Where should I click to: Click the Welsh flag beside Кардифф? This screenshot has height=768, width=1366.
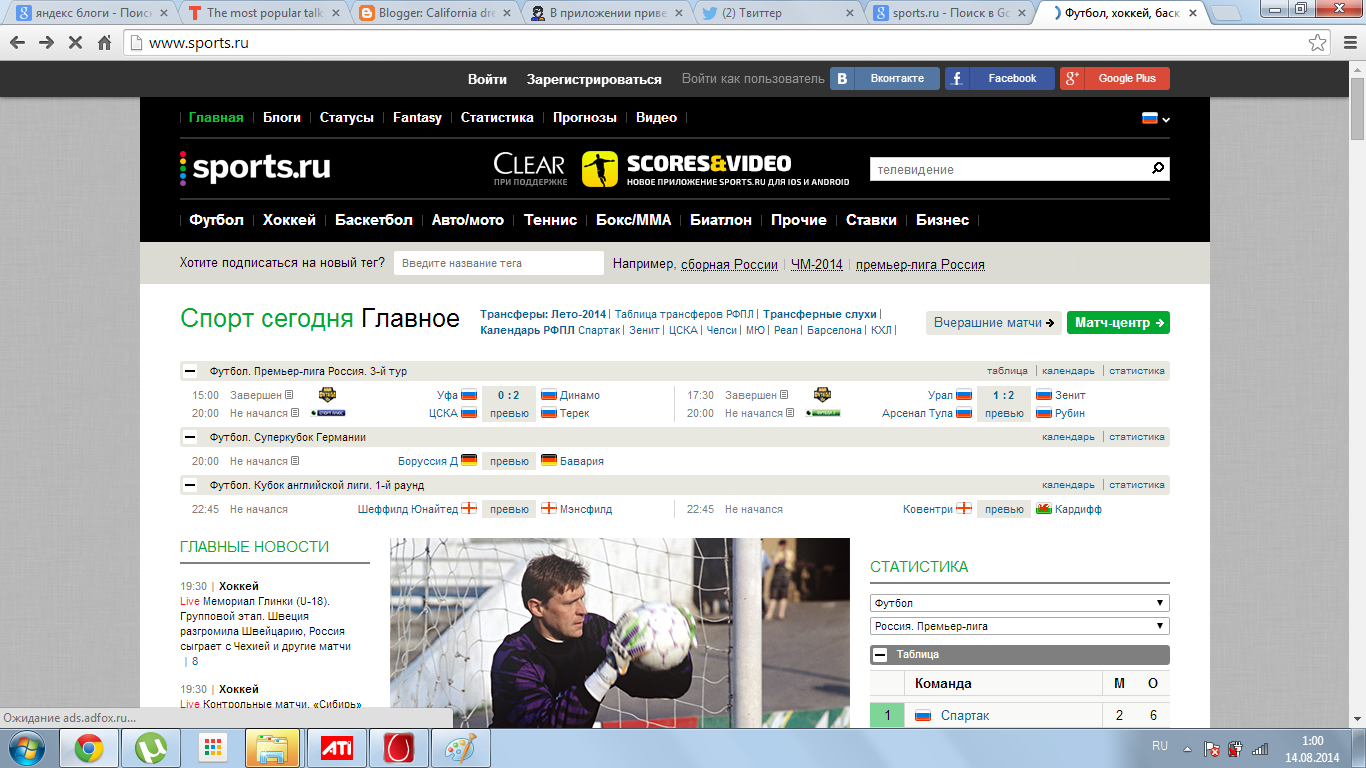point(1044,509)
